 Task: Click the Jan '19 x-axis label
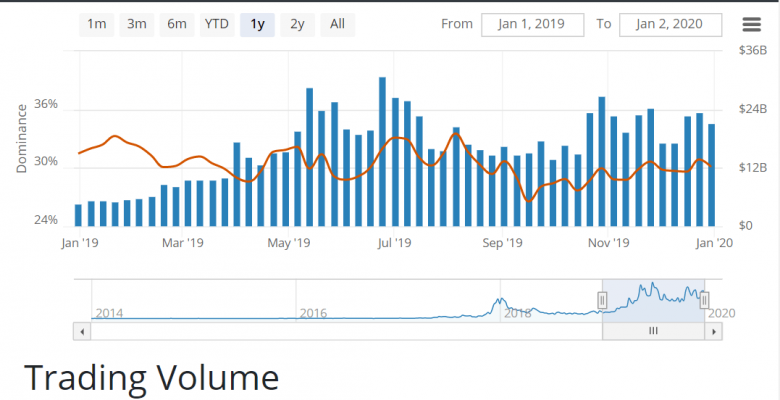tap(80, 243)
